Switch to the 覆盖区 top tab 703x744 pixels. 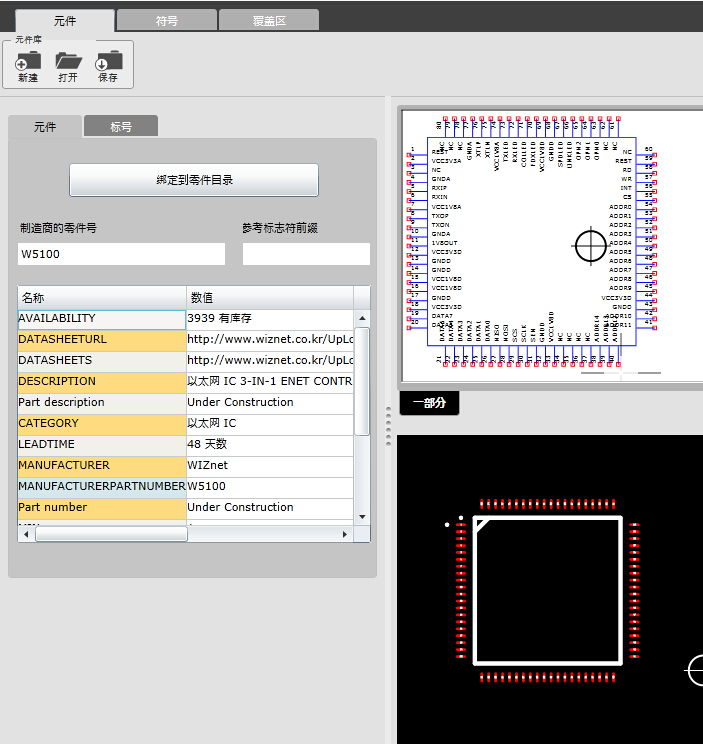click(269, 20)
